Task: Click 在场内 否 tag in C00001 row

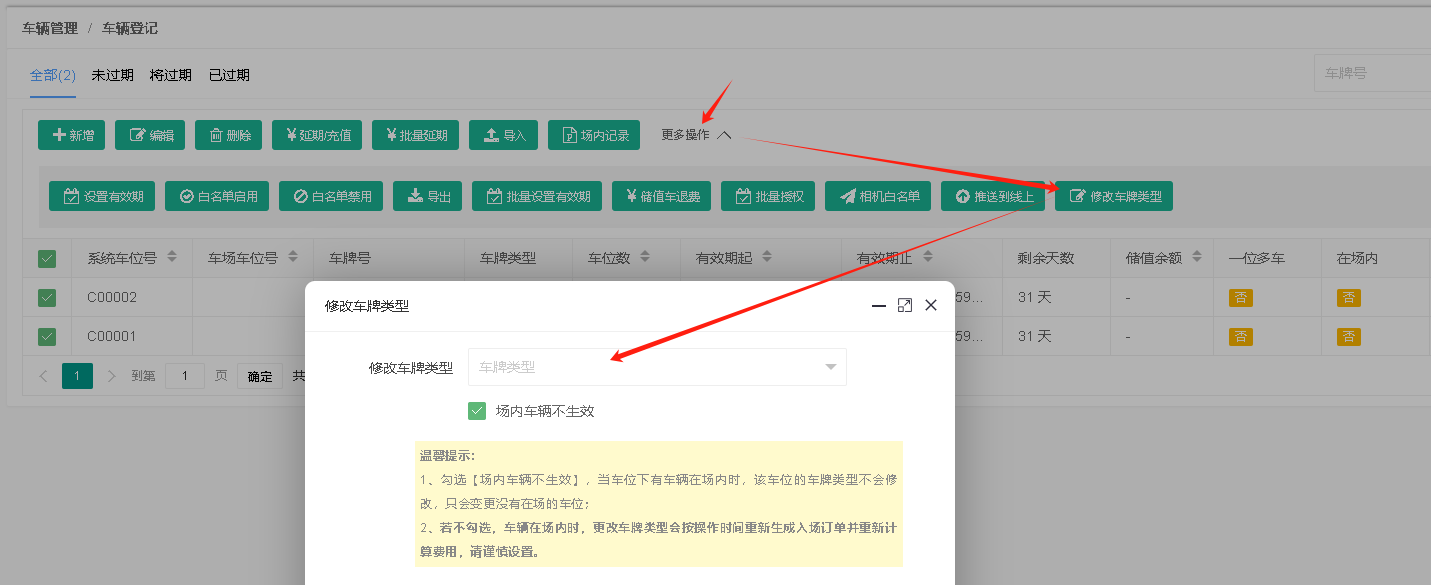Action: 1349,336
